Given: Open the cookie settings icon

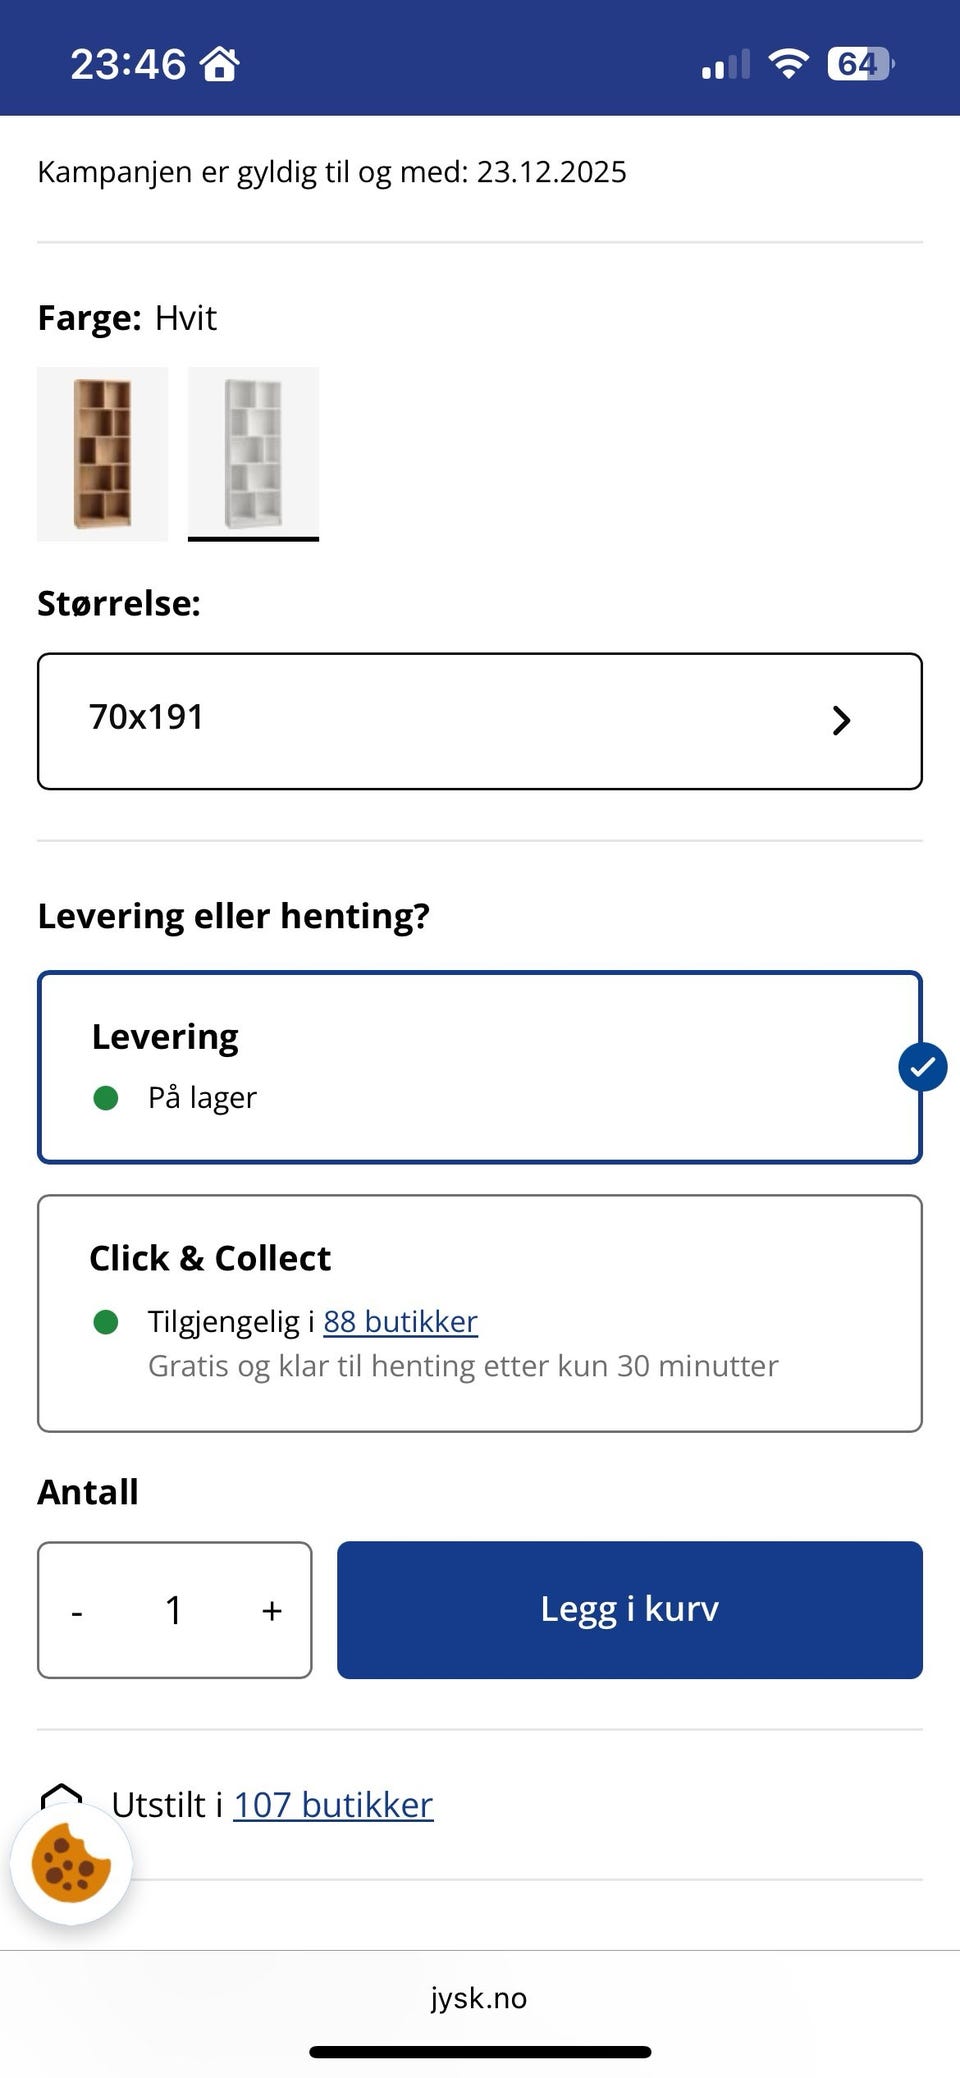Looking at the screenshot, I should point(71,1863).
